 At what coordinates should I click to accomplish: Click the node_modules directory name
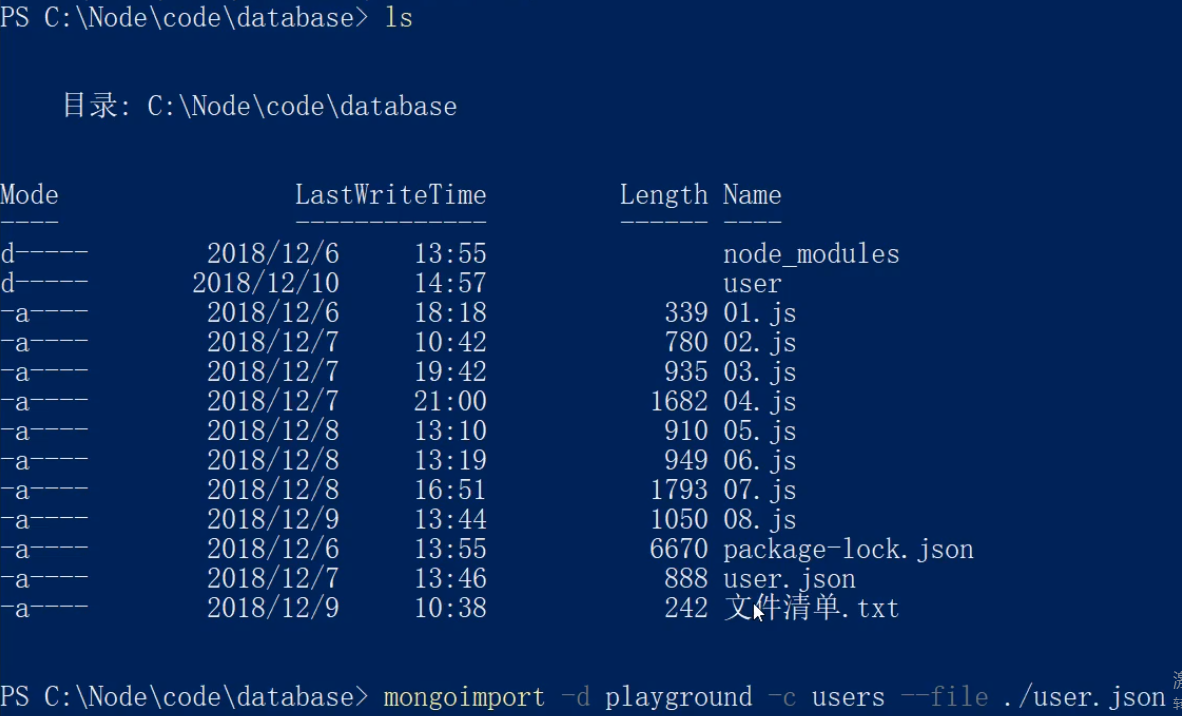[x=811, y=255]
